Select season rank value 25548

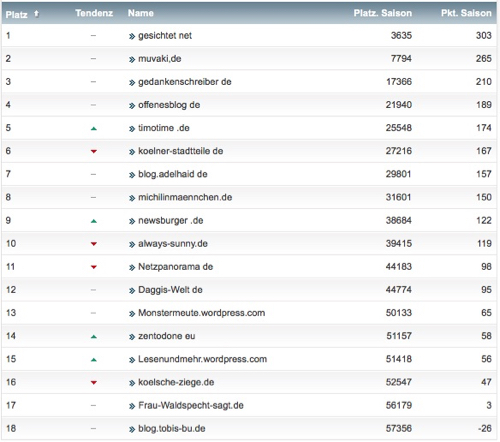point(399,128)
